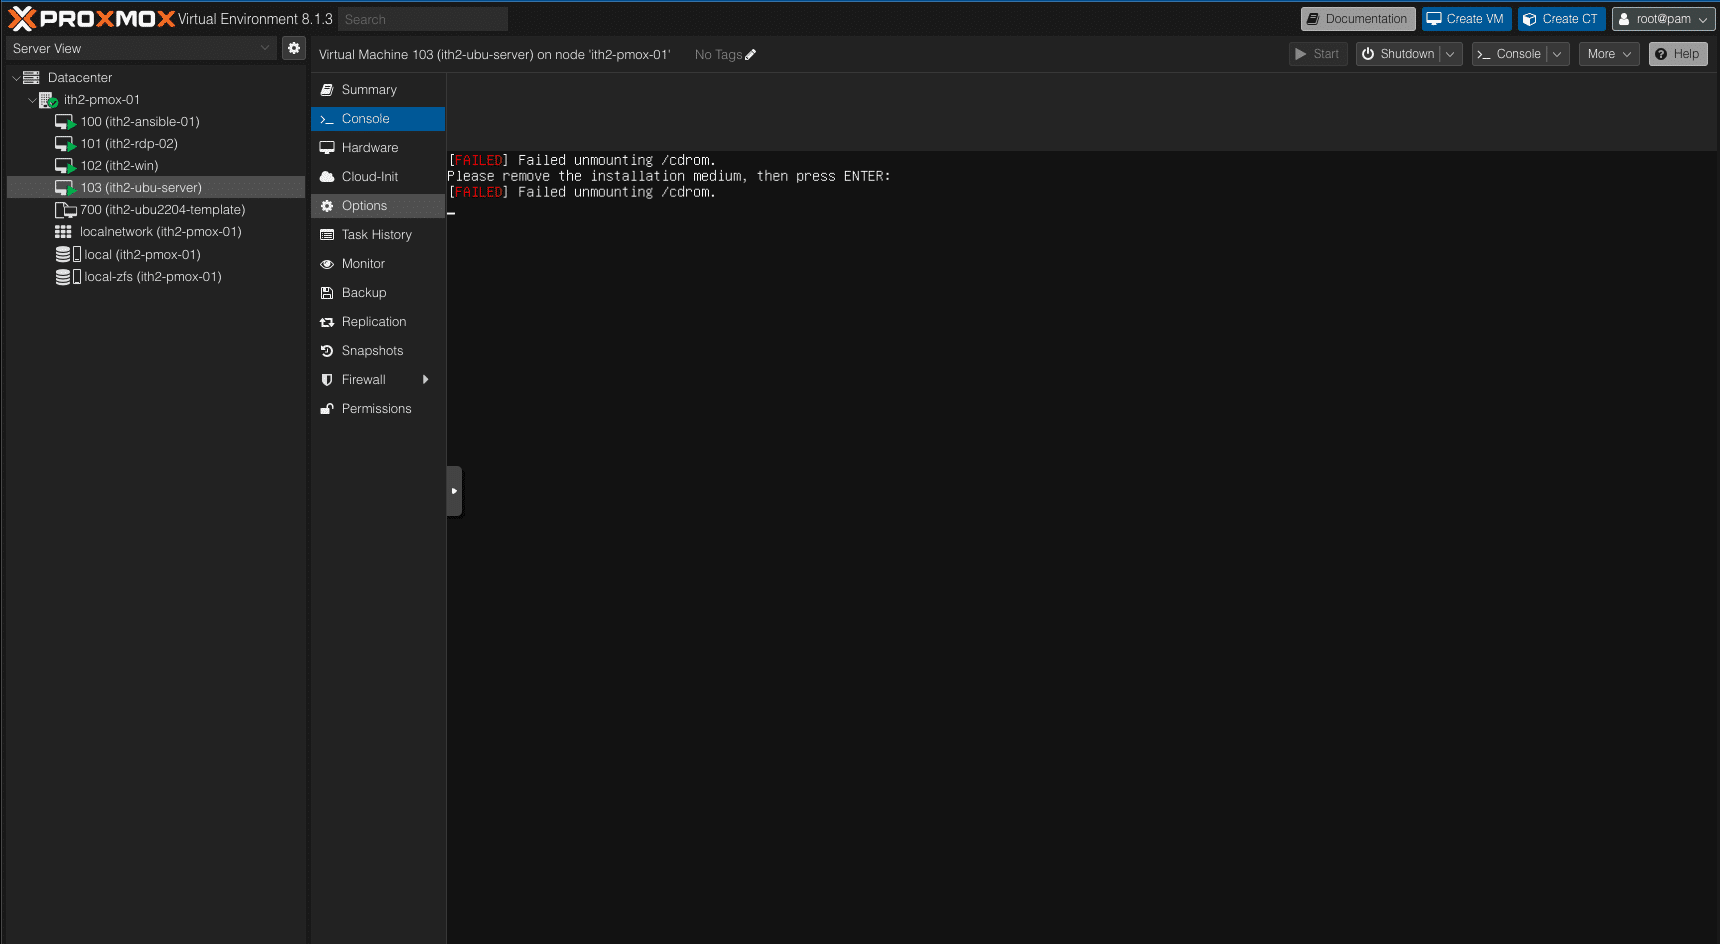Screen dimensions: 1720x944
Task: Switch to the Task History tab
Action: click(x=377, y=234)
